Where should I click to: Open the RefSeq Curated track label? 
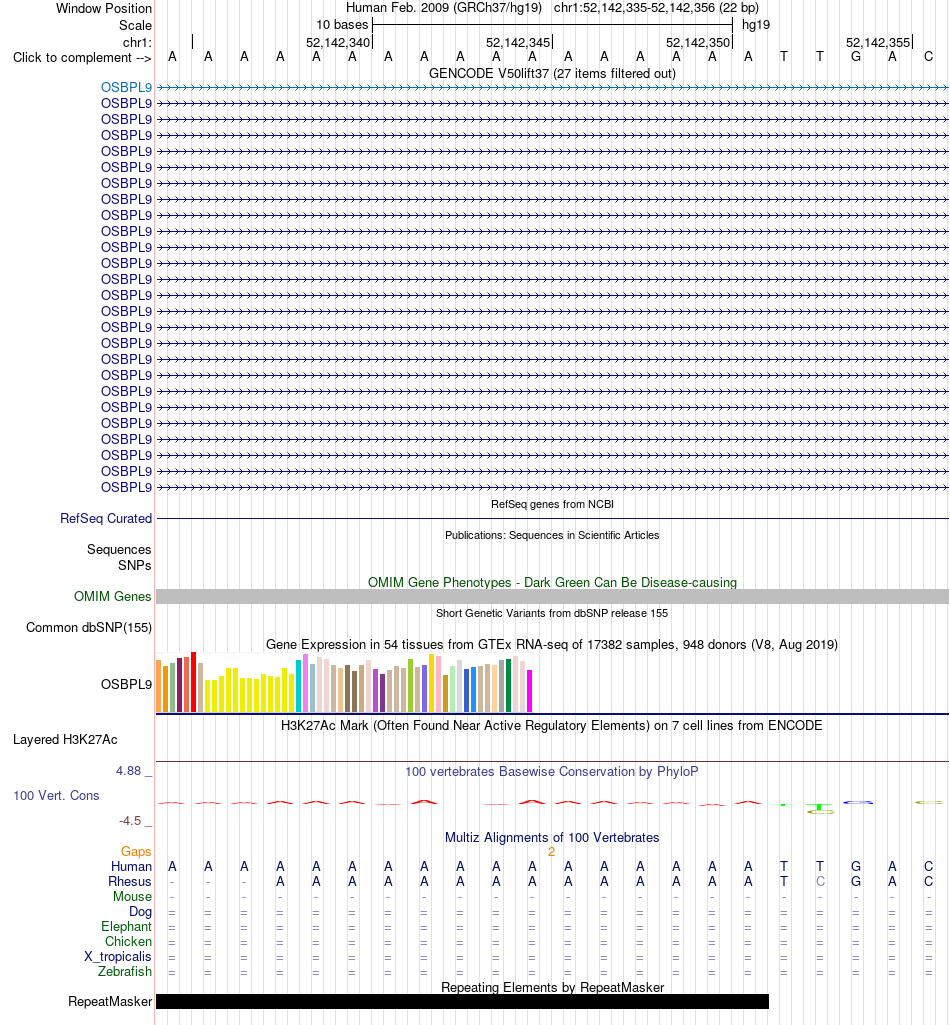pyautogui.click(x=106, y=518)
